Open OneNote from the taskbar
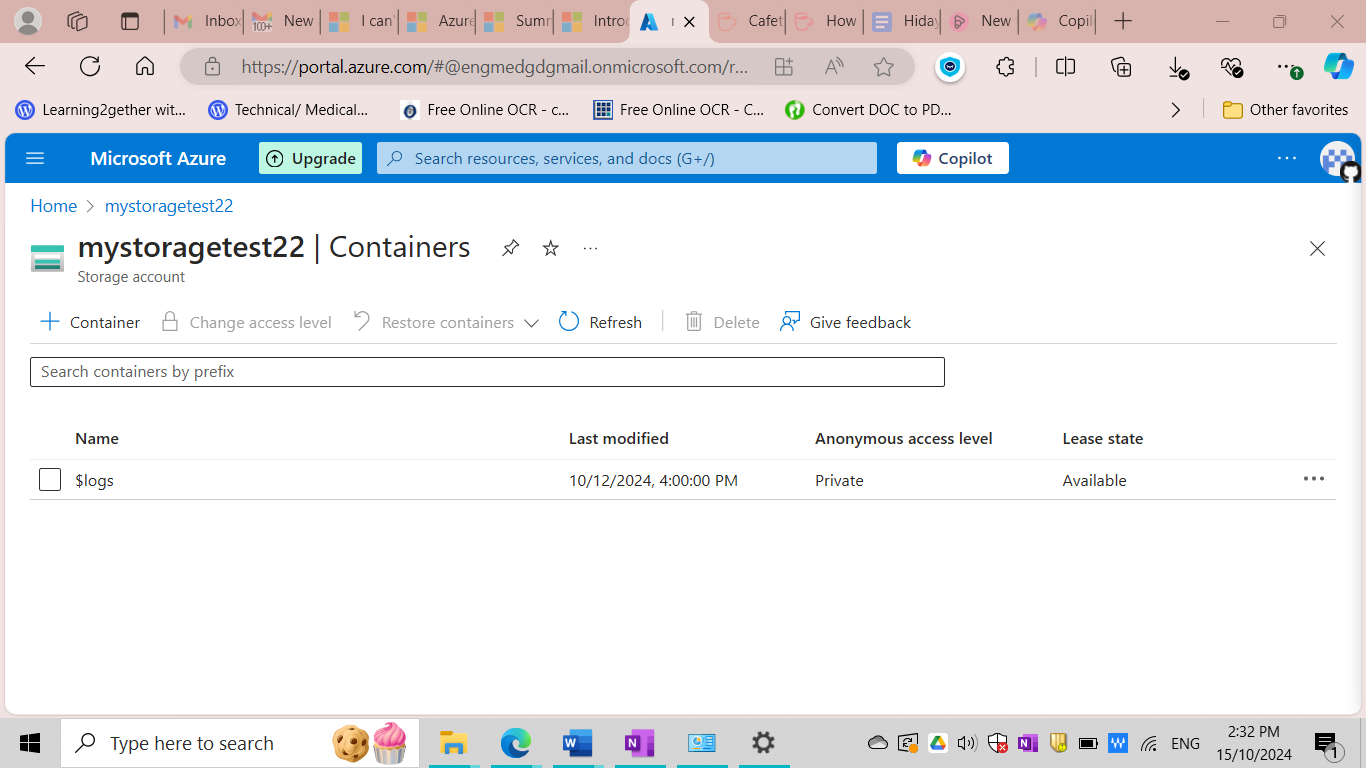This screenshot has width=1366, height=768. [639, 743]
